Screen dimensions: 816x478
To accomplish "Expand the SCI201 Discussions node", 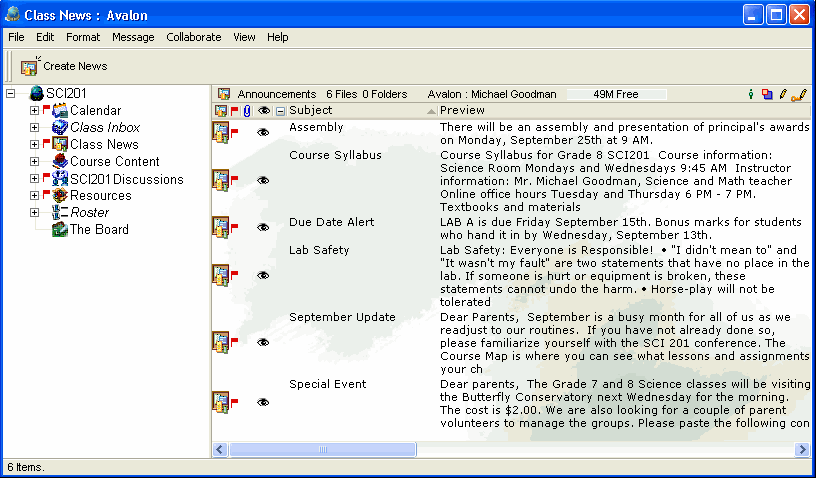I will [34, 179].
